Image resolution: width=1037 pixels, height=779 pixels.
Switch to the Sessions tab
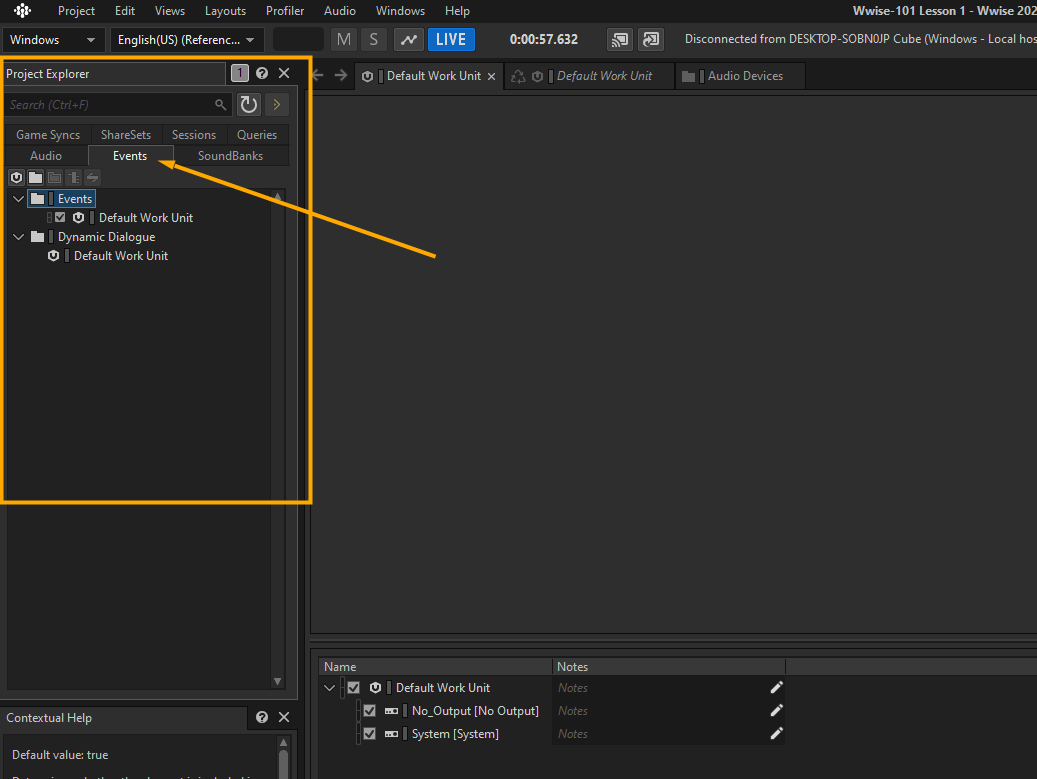point(194,135)
